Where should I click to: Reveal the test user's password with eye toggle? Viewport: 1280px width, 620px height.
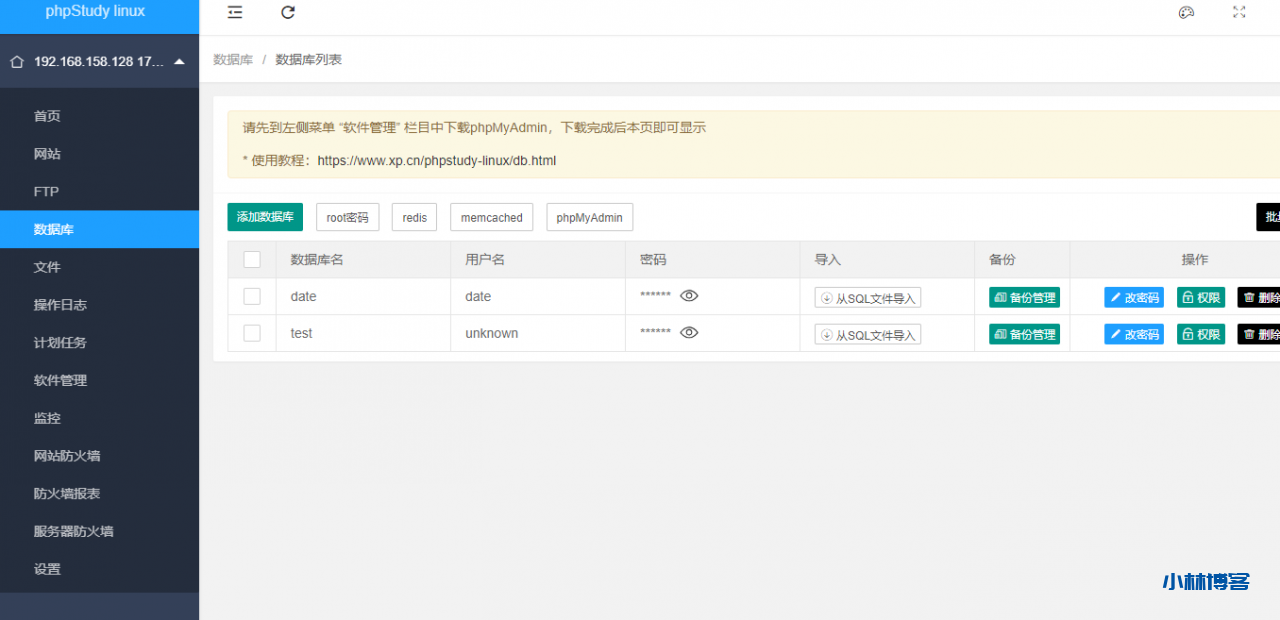(689, 332)
